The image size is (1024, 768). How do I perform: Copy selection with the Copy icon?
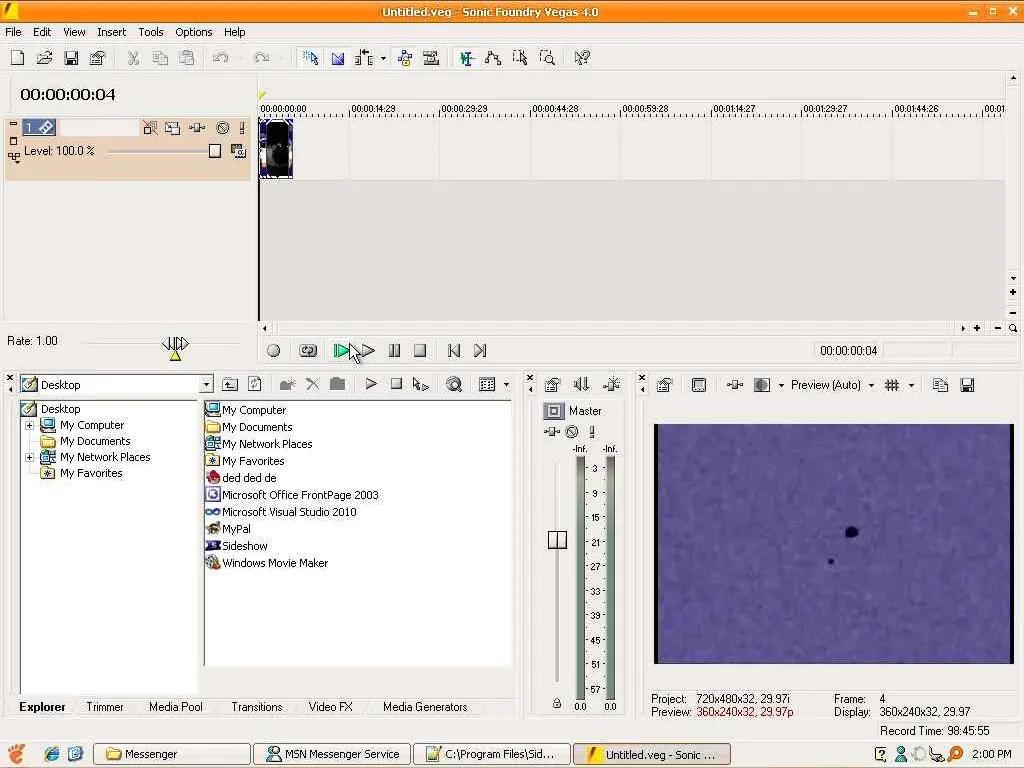[x=160, y=58]
